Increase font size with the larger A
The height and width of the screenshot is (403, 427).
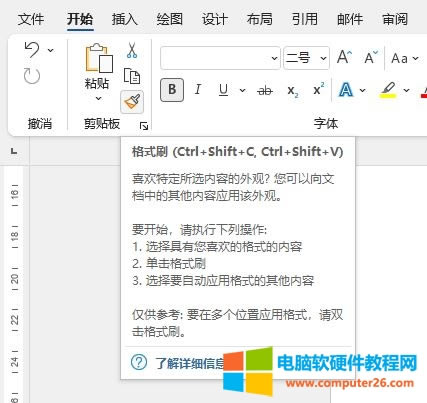tap(344, 57)
